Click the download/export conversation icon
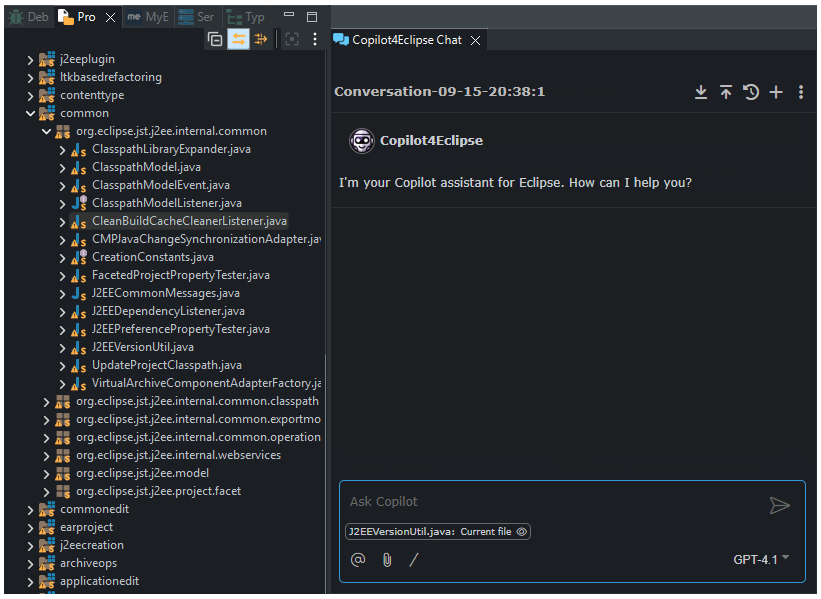Viewport: 821px width, 599px height. coord(701,92)
